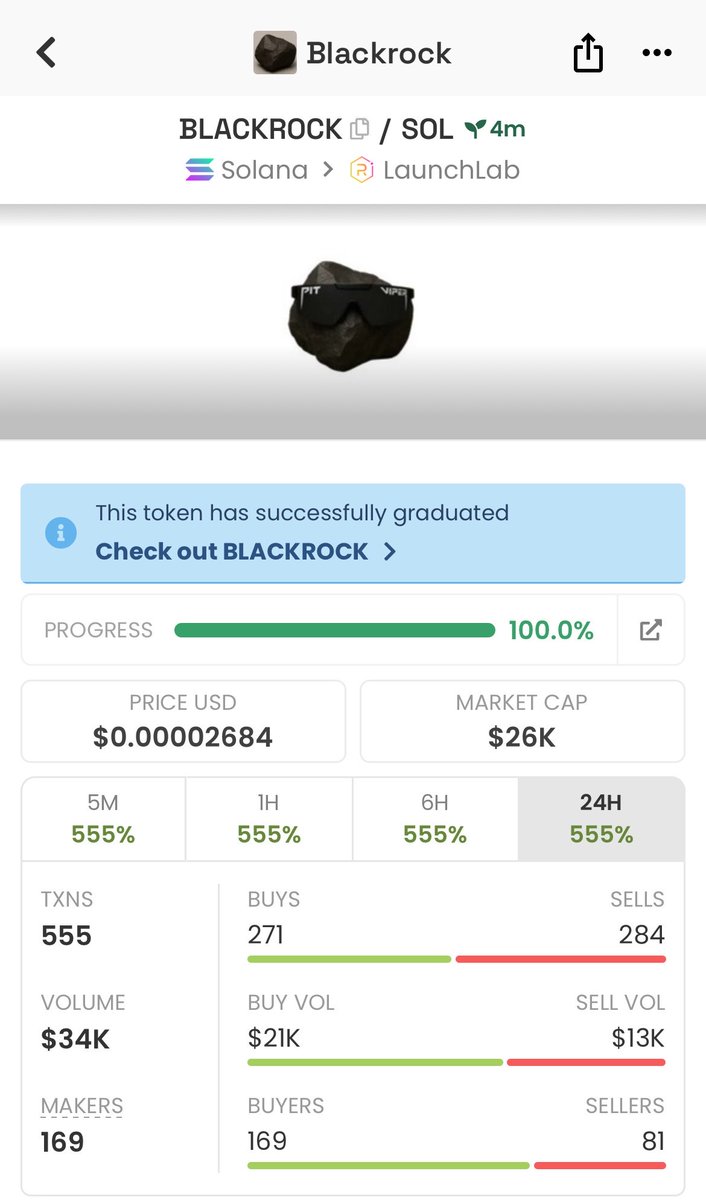The height and width of the screenshot is (1200, 706).
Task: Tap the green progress bar
Action: tap(335, 630)
